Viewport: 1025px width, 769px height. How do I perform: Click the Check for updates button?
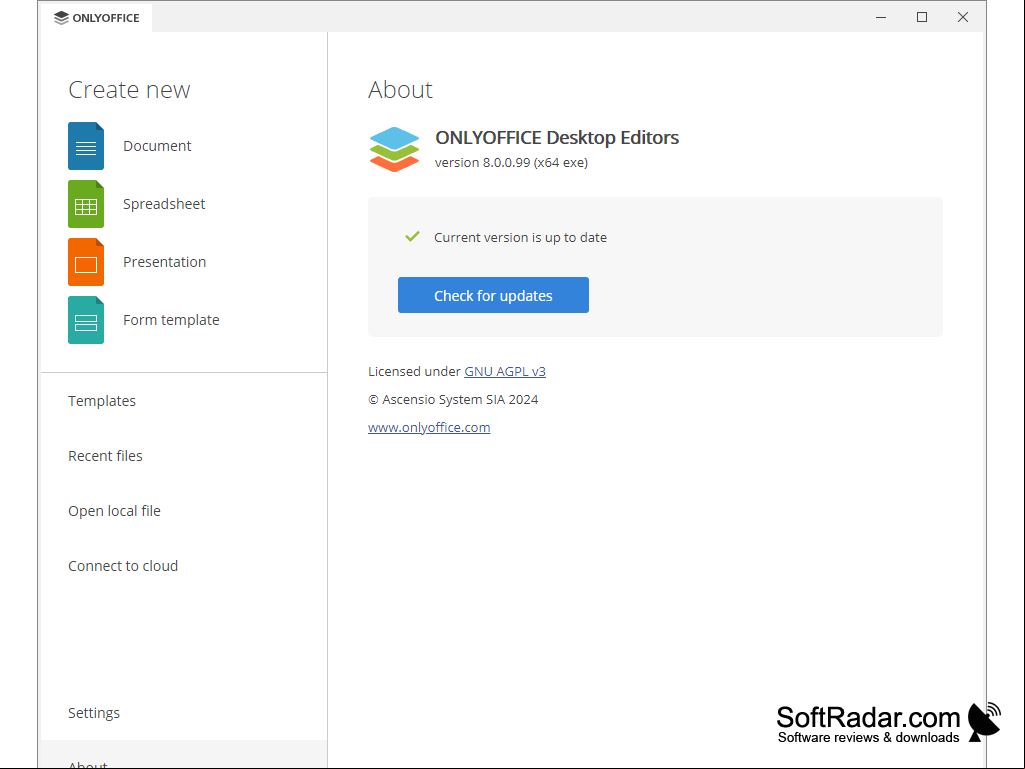pyautogui.click(x=493, y=295)
